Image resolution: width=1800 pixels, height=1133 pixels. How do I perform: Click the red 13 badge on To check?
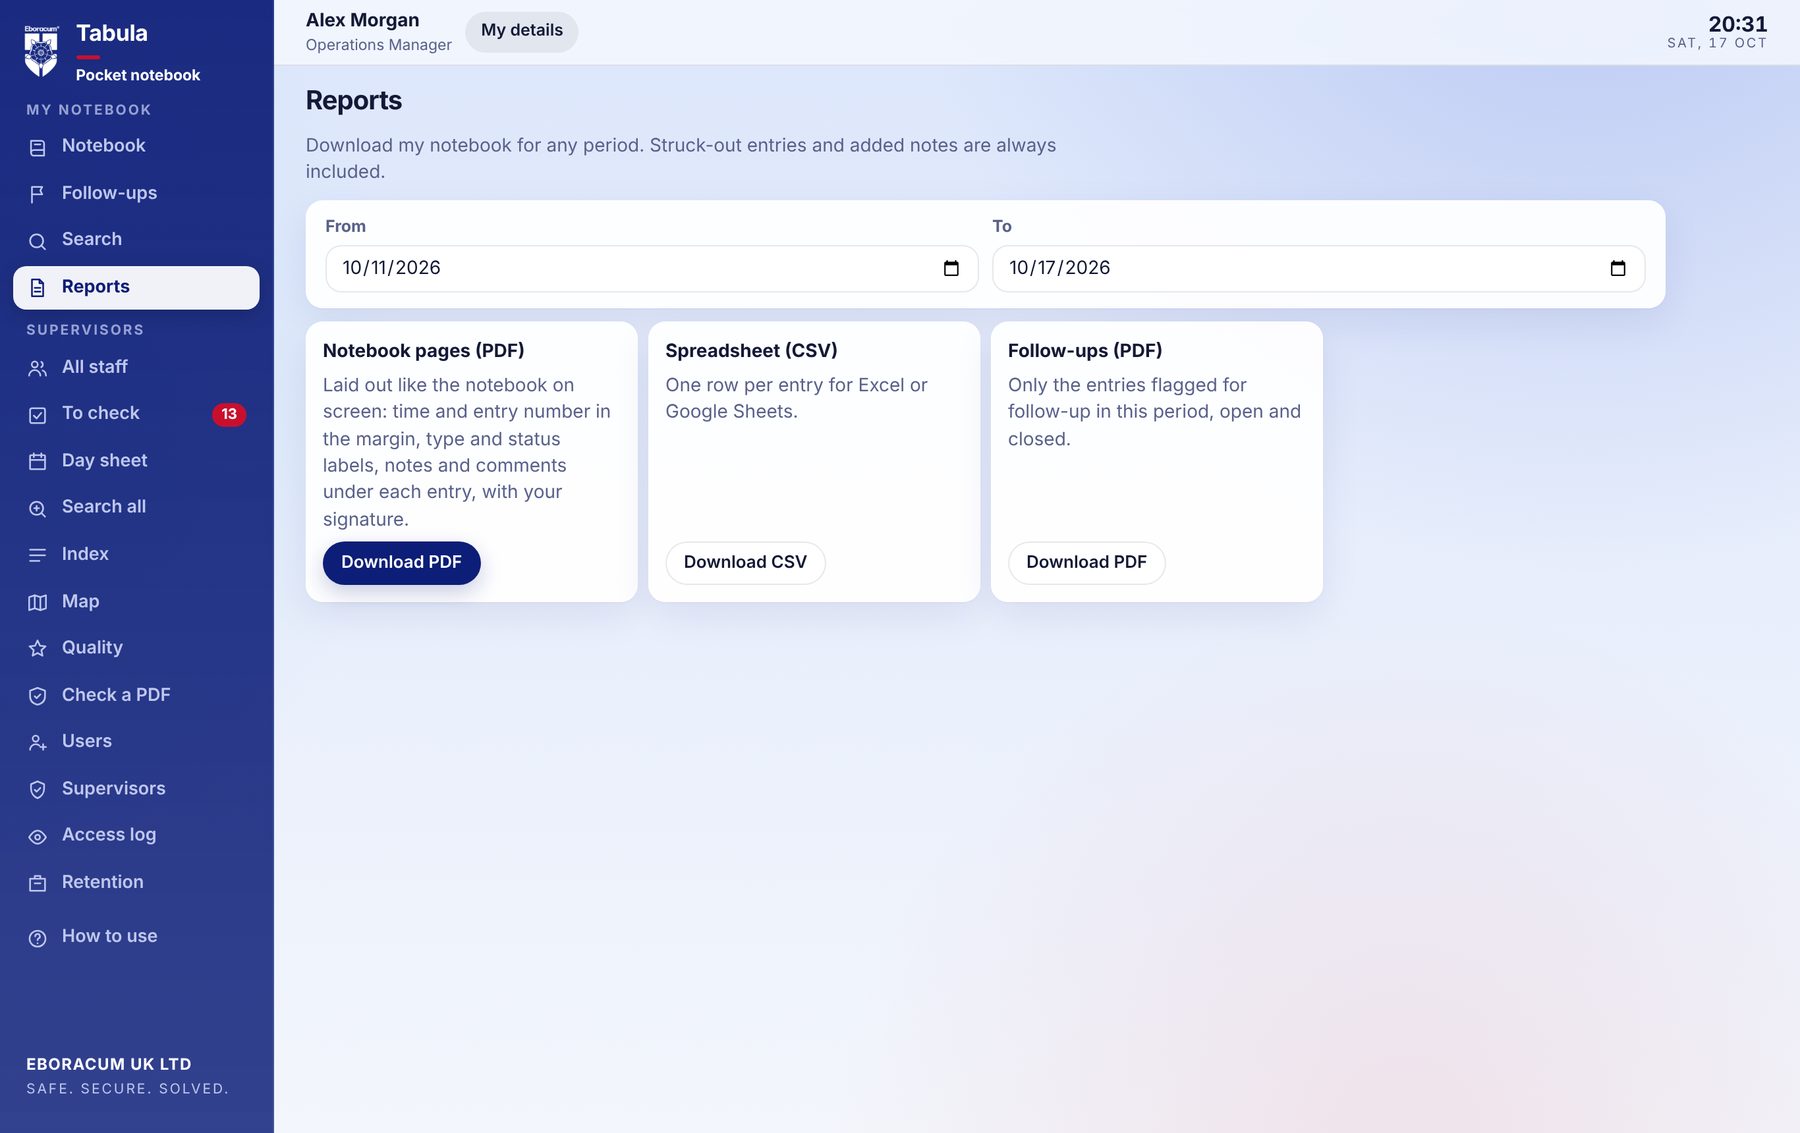(x=229, y=414)
